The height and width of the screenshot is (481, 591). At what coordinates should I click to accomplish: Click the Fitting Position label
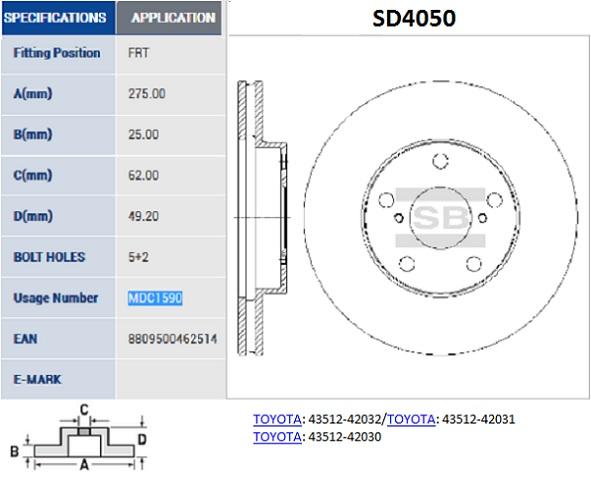pos(57,53)
